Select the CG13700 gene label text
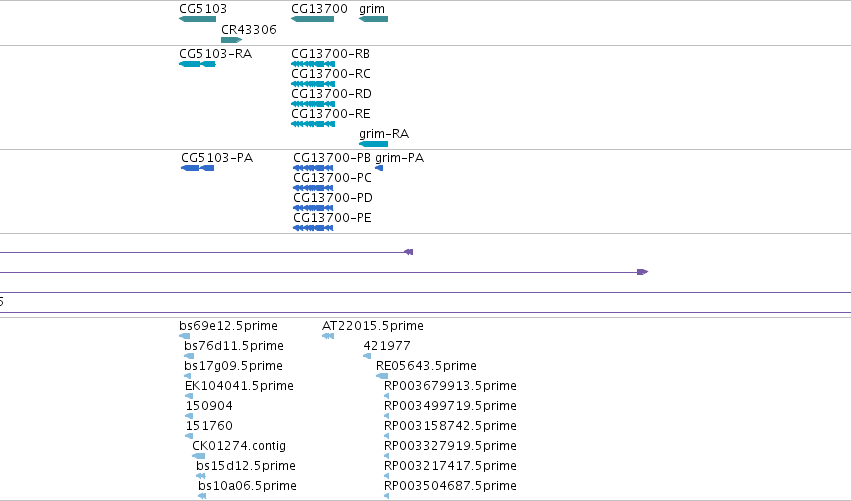The width and height of the screenshot is (851, 501). 319,9
